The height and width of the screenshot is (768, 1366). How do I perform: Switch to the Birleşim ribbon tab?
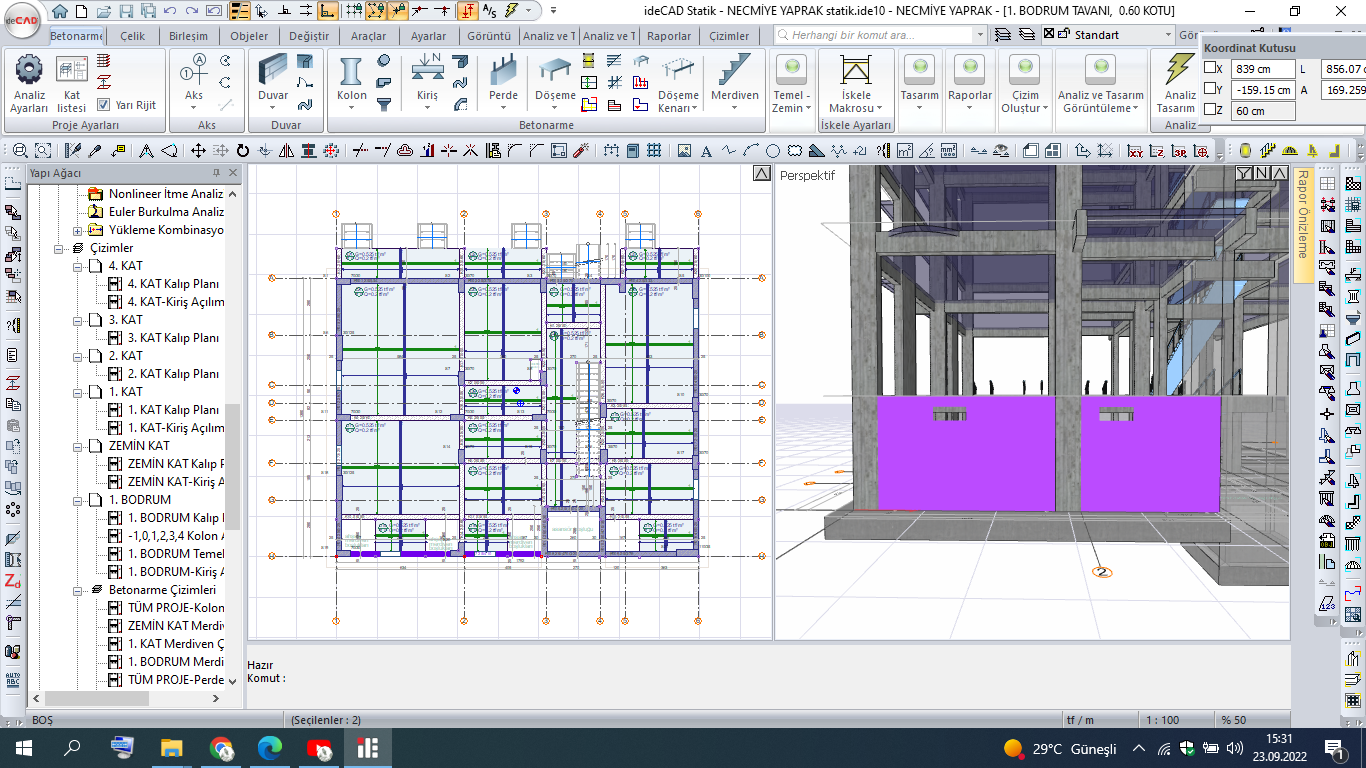pyautogui.click(x=188, y=35)
